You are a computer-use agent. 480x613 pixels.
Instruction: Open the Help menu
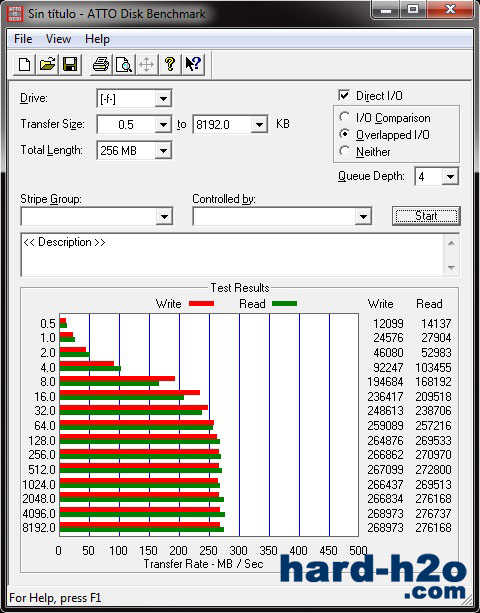[97, 39]
